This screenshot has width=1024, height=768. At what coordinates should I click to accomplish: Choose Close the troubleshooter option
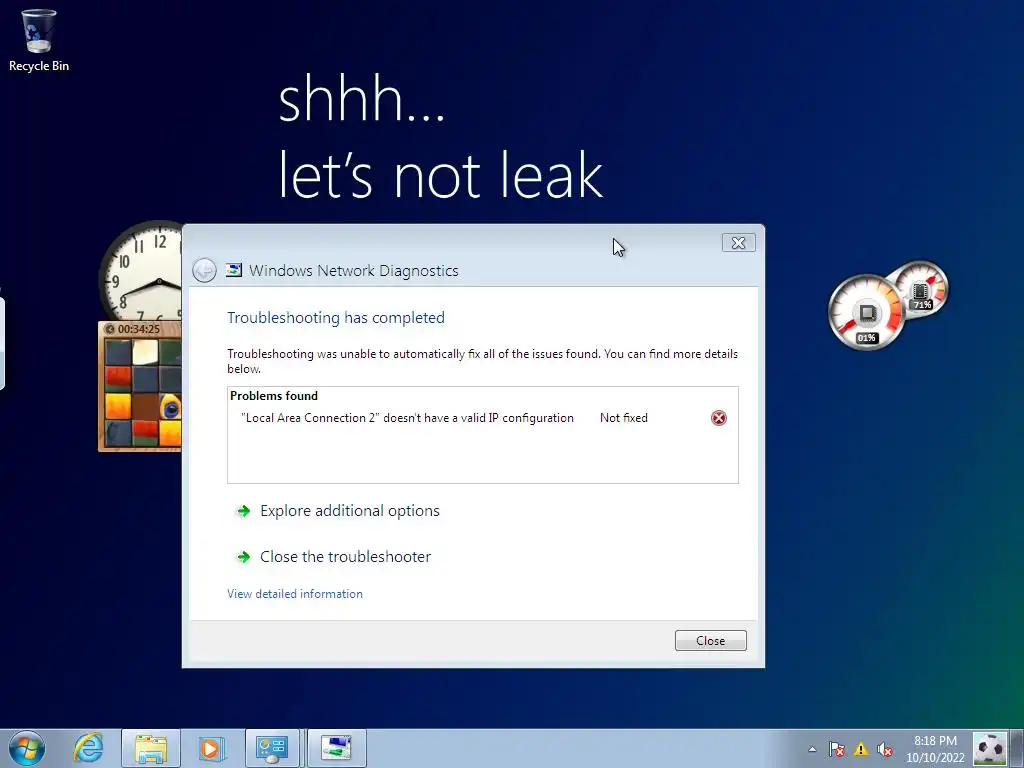click(345, 556)
